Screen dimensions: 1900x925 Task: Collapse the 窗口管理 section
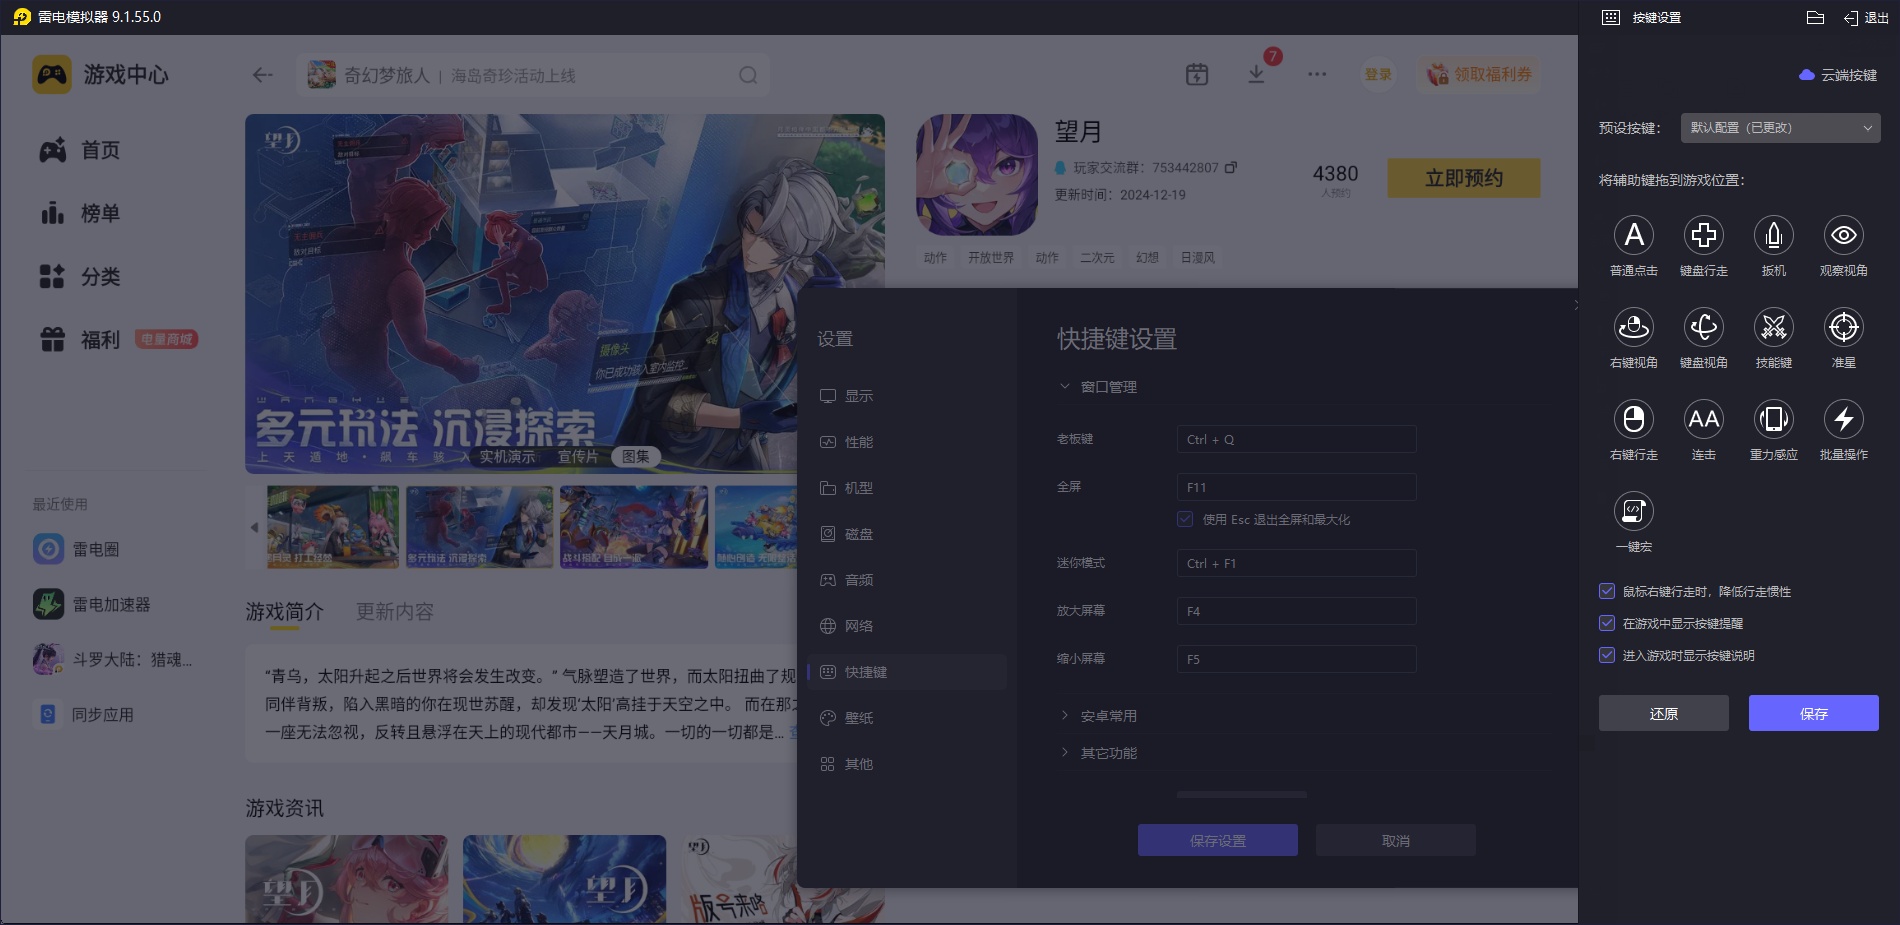1098,387
